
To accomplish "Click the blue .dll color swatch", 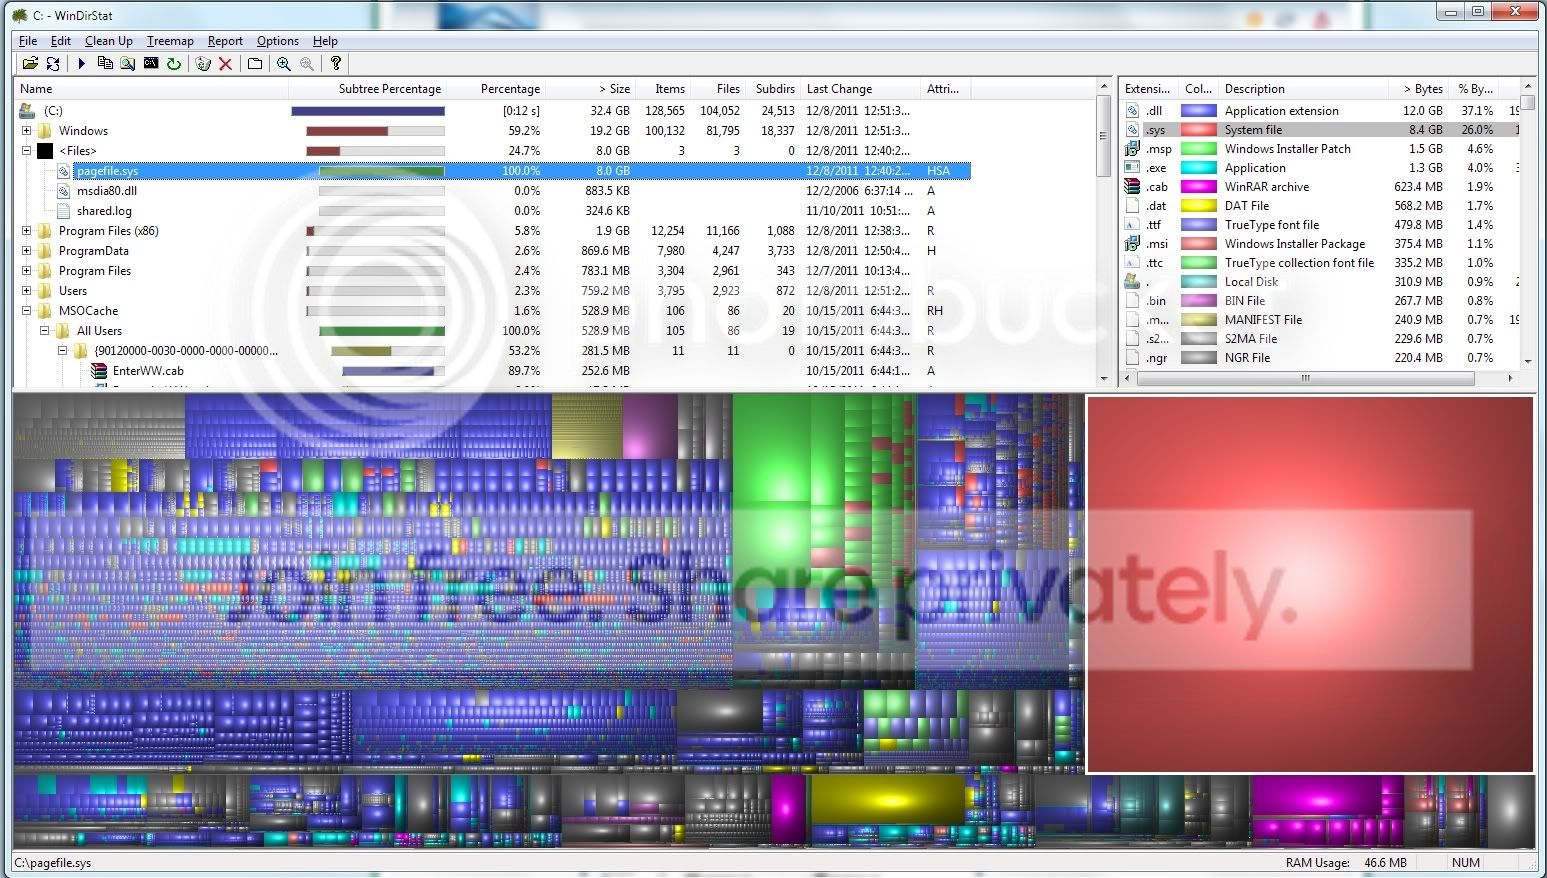I will tap(1198, 111).
